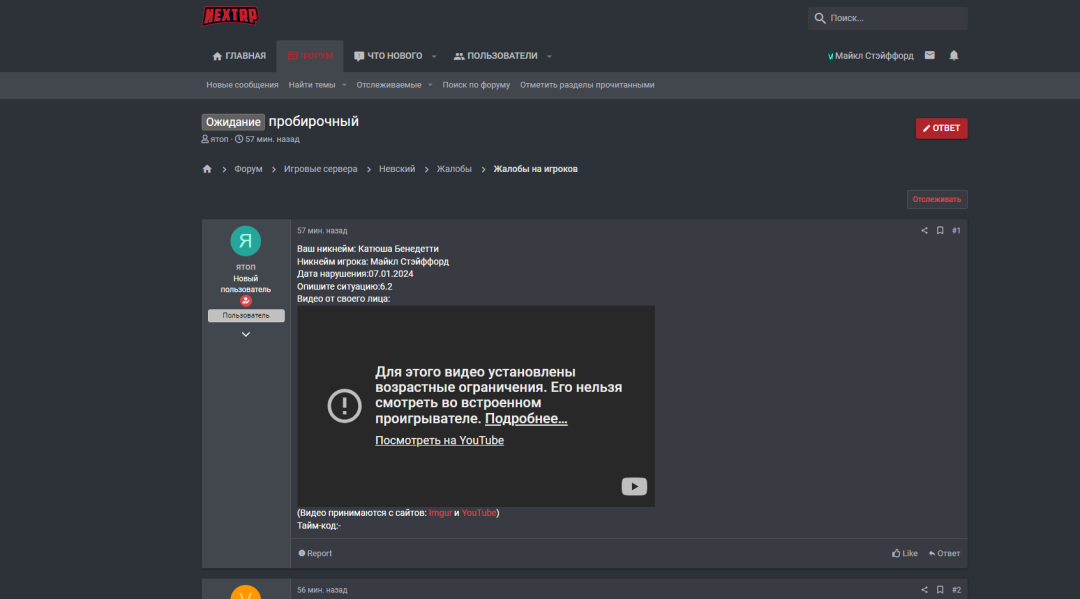Open the #2 post permalink
The image size is (1080, 599).
[956, 590]
